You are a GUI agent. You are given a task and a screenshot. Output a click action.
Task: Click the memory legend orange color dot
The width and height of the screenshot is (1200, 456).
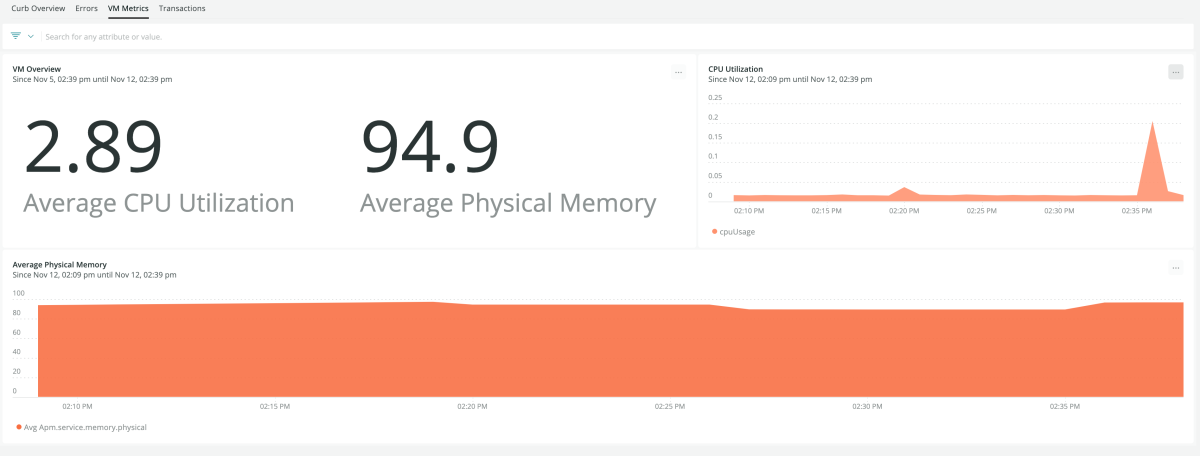19,427
